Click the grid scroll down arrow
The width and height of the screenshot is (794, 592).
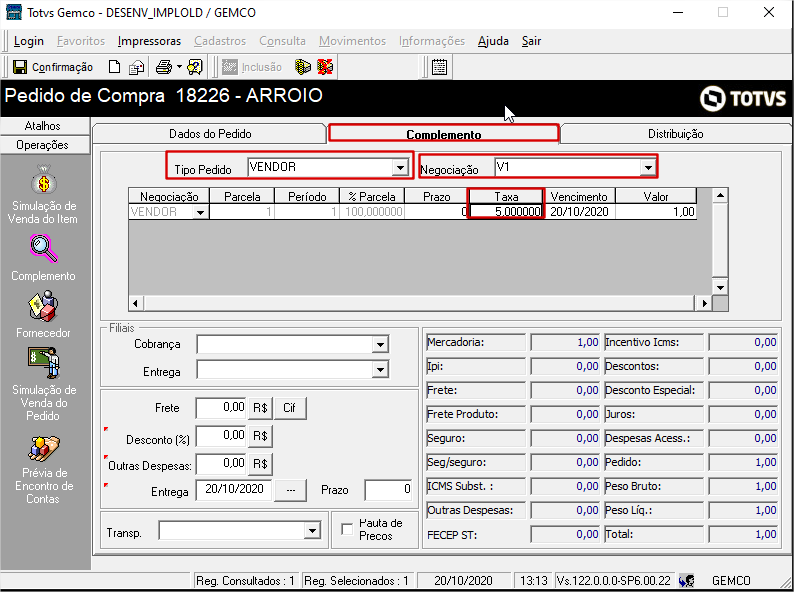tap(720, 287)
